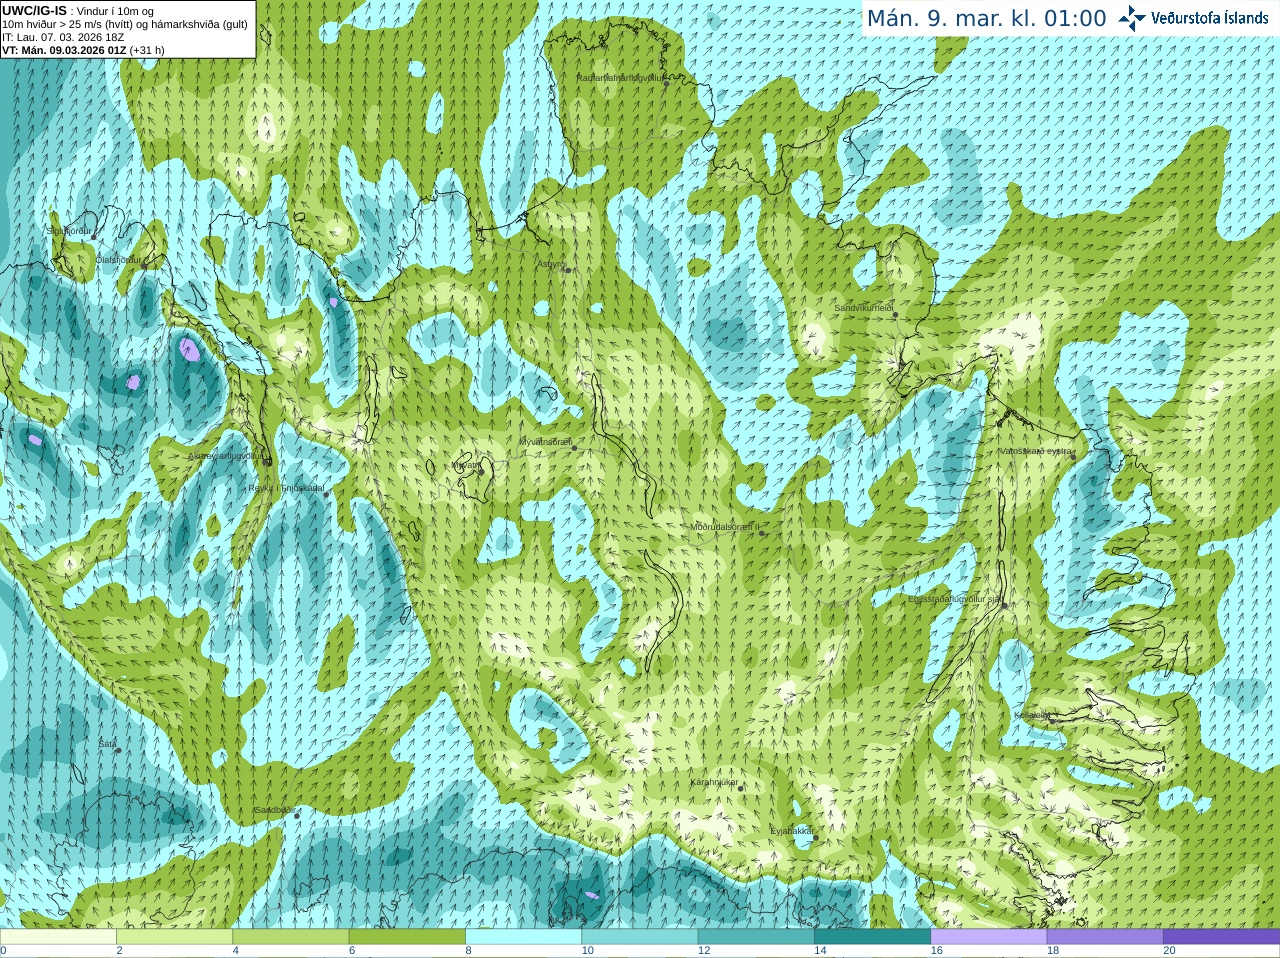Click the 18–20 m/s medium purple legend swatch
This screenshot has width=1280, height=958.
point(1105,937)
